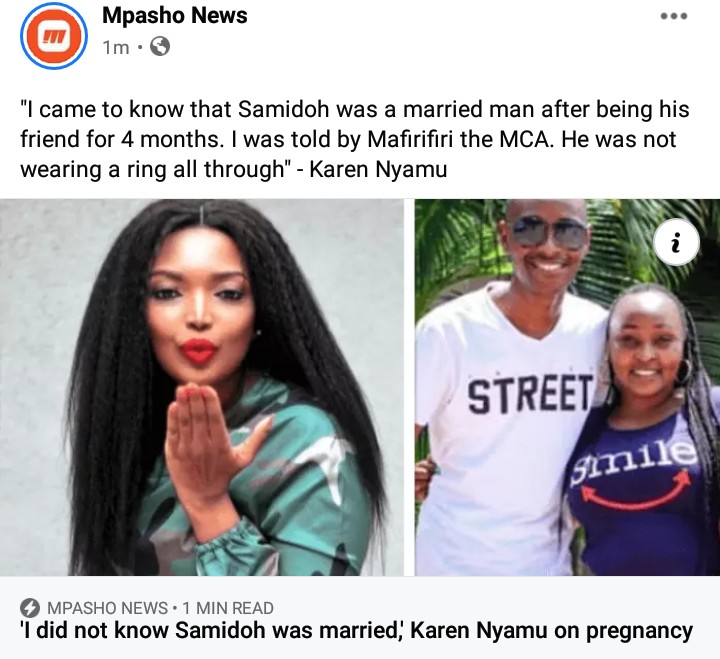This screenshot has width=720, height=659.
Task: Click the 1m post timestamp
Action: (116, 47)
